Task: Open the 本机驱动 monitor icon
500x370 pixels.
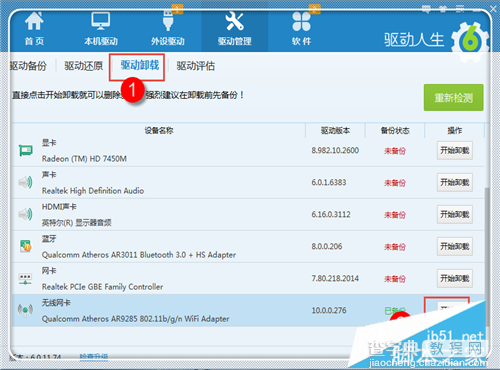Action: 101,21
